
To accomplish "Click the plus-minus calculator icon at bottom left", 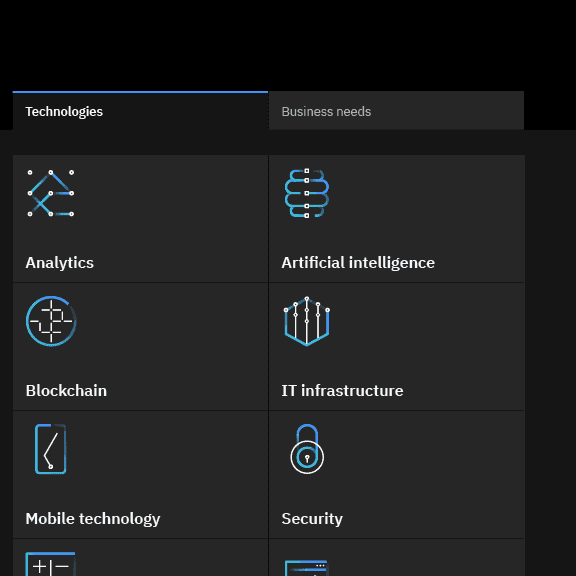I will (x=50, y=564).
